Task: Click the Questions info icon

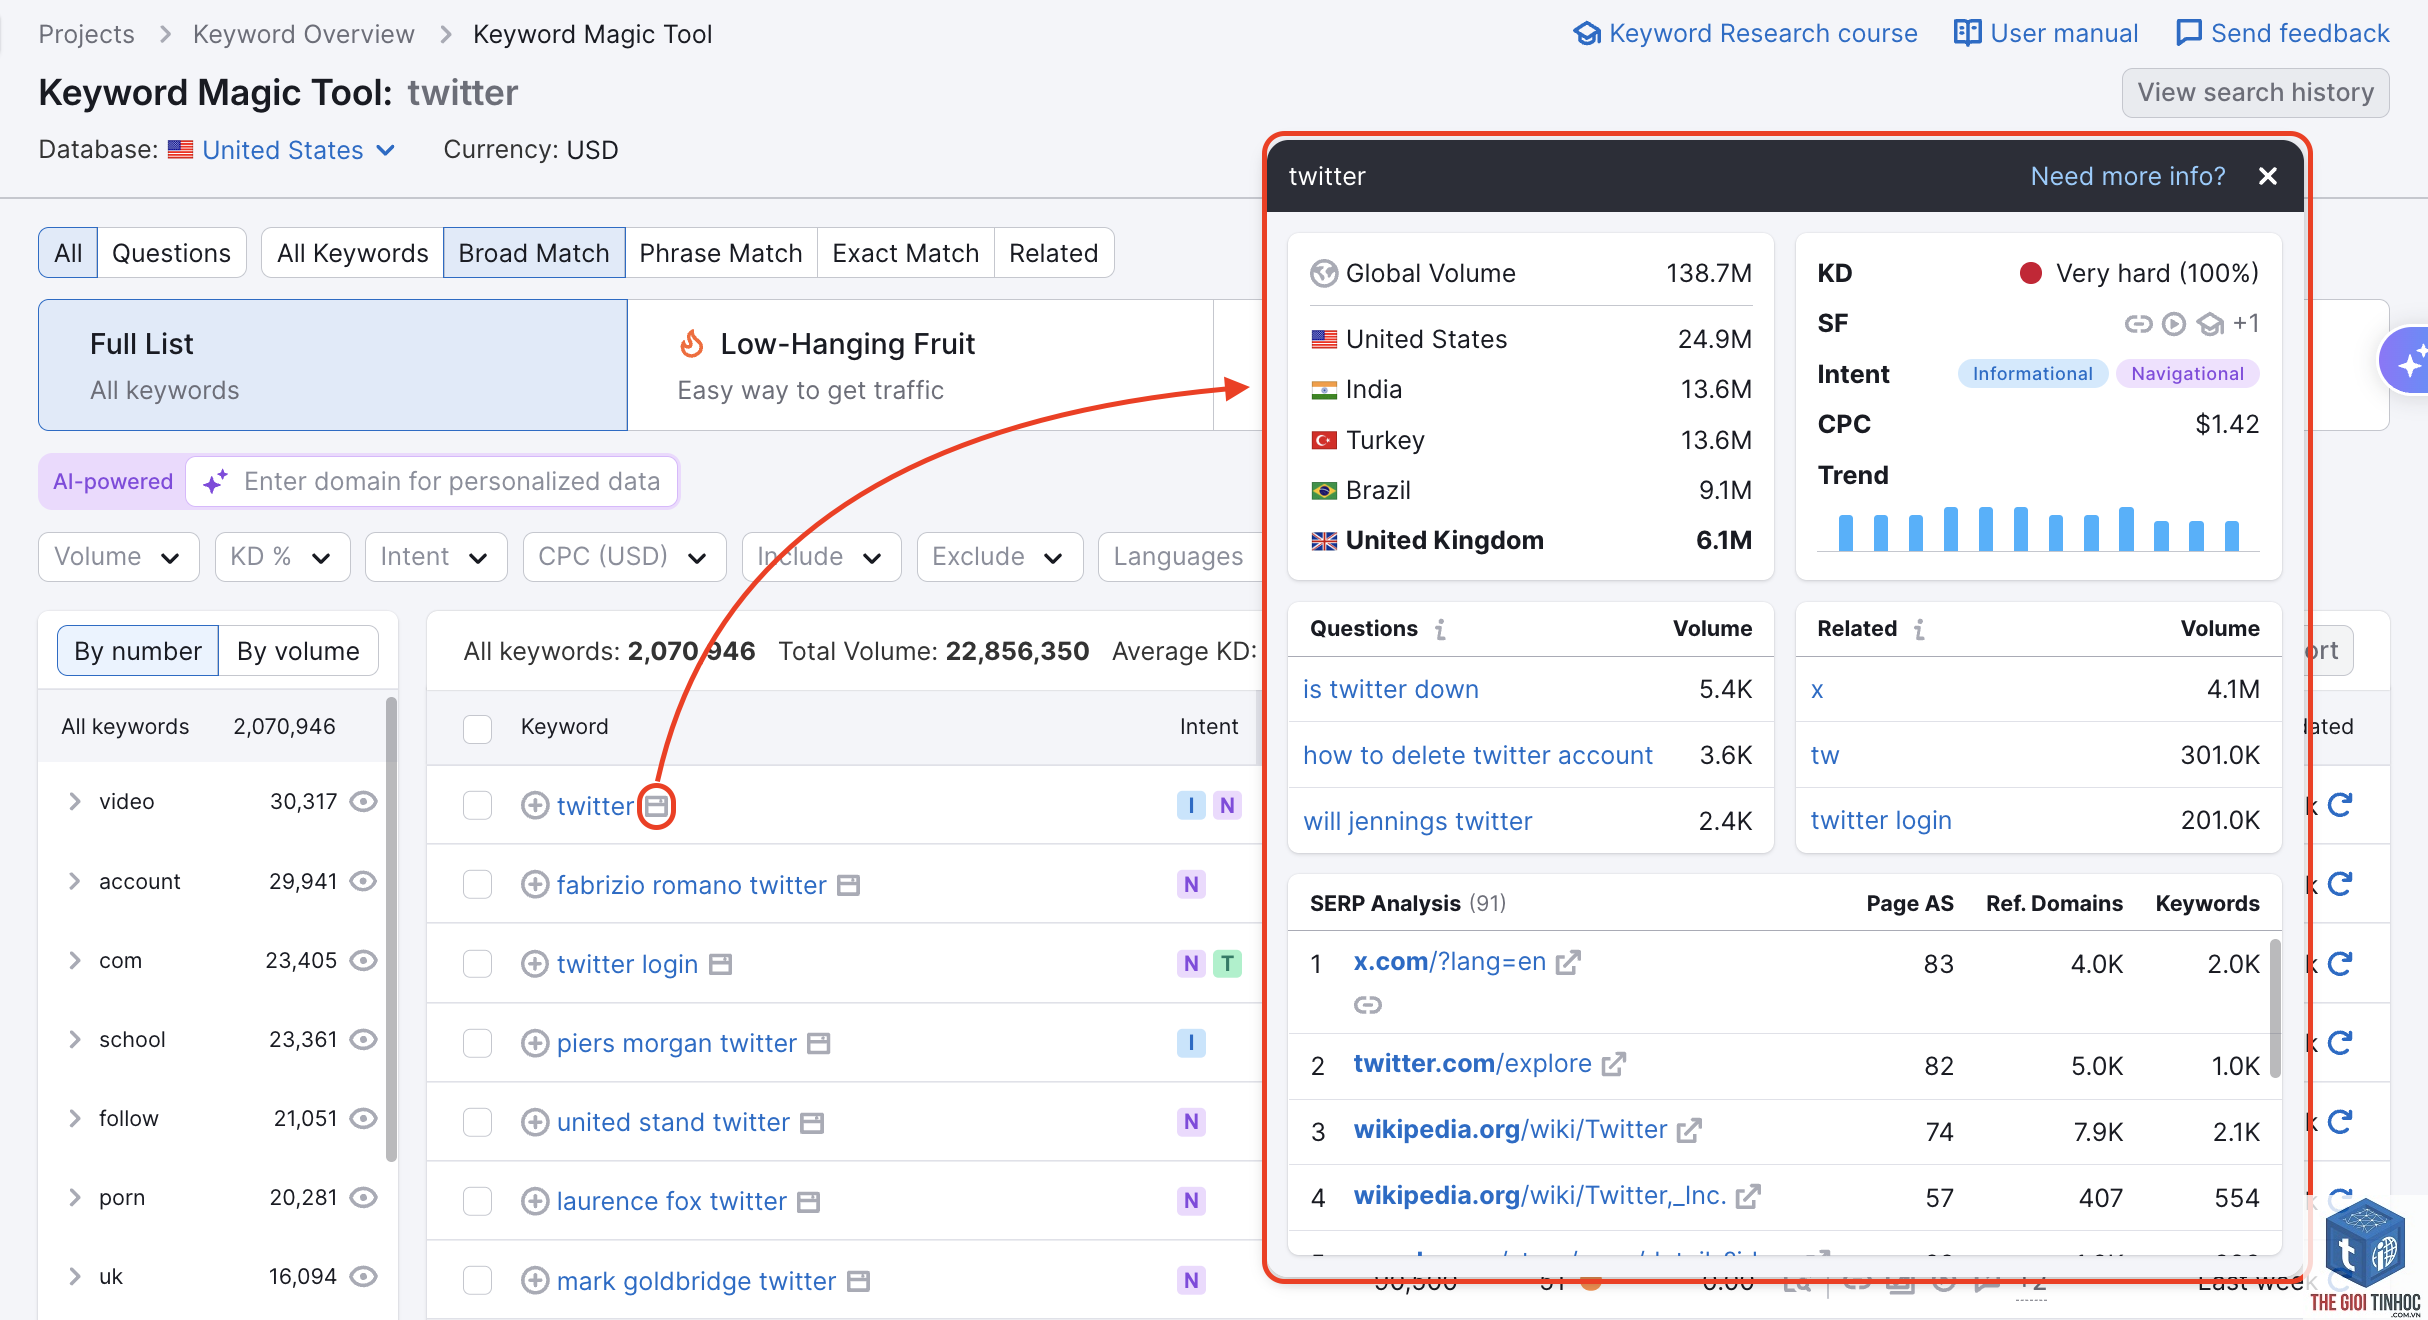Action: click(1440, 629)
